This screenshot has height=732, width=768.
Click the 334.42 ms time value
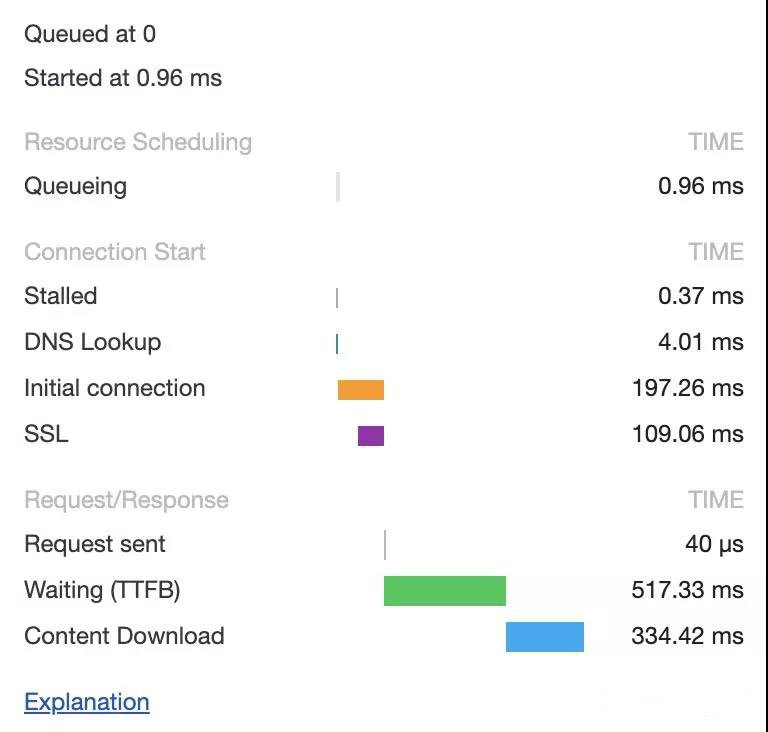coord(687,636)
